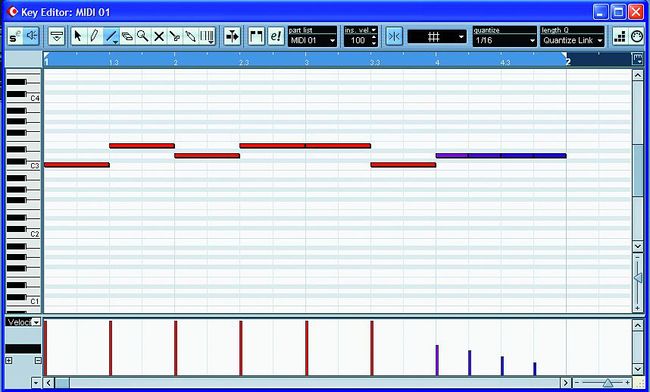Click the horizontal zoom slider handle
This screenshot has height=392, width=650.
pyautogui.click(x=607, y=382)
